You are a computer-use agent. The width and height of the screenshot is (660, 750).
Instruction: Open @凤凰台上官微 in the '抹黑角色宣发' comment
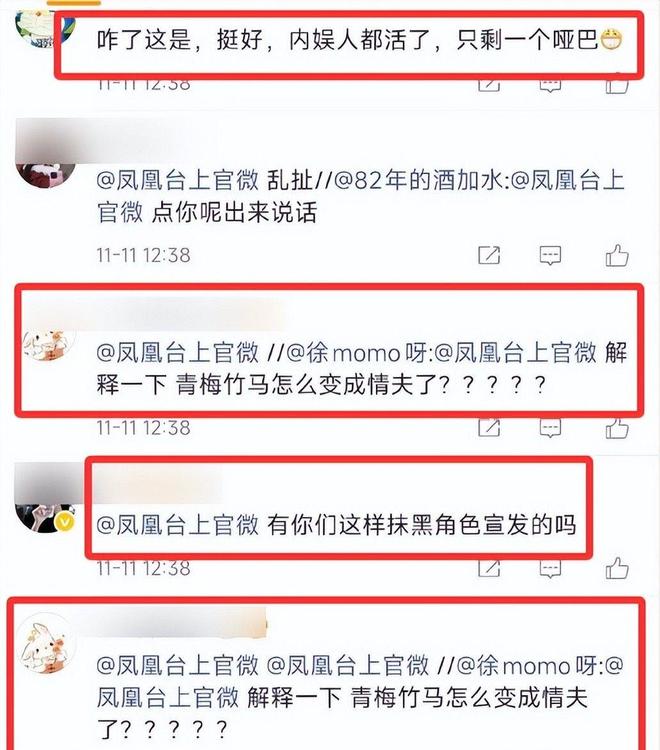(x=177, y=525)
